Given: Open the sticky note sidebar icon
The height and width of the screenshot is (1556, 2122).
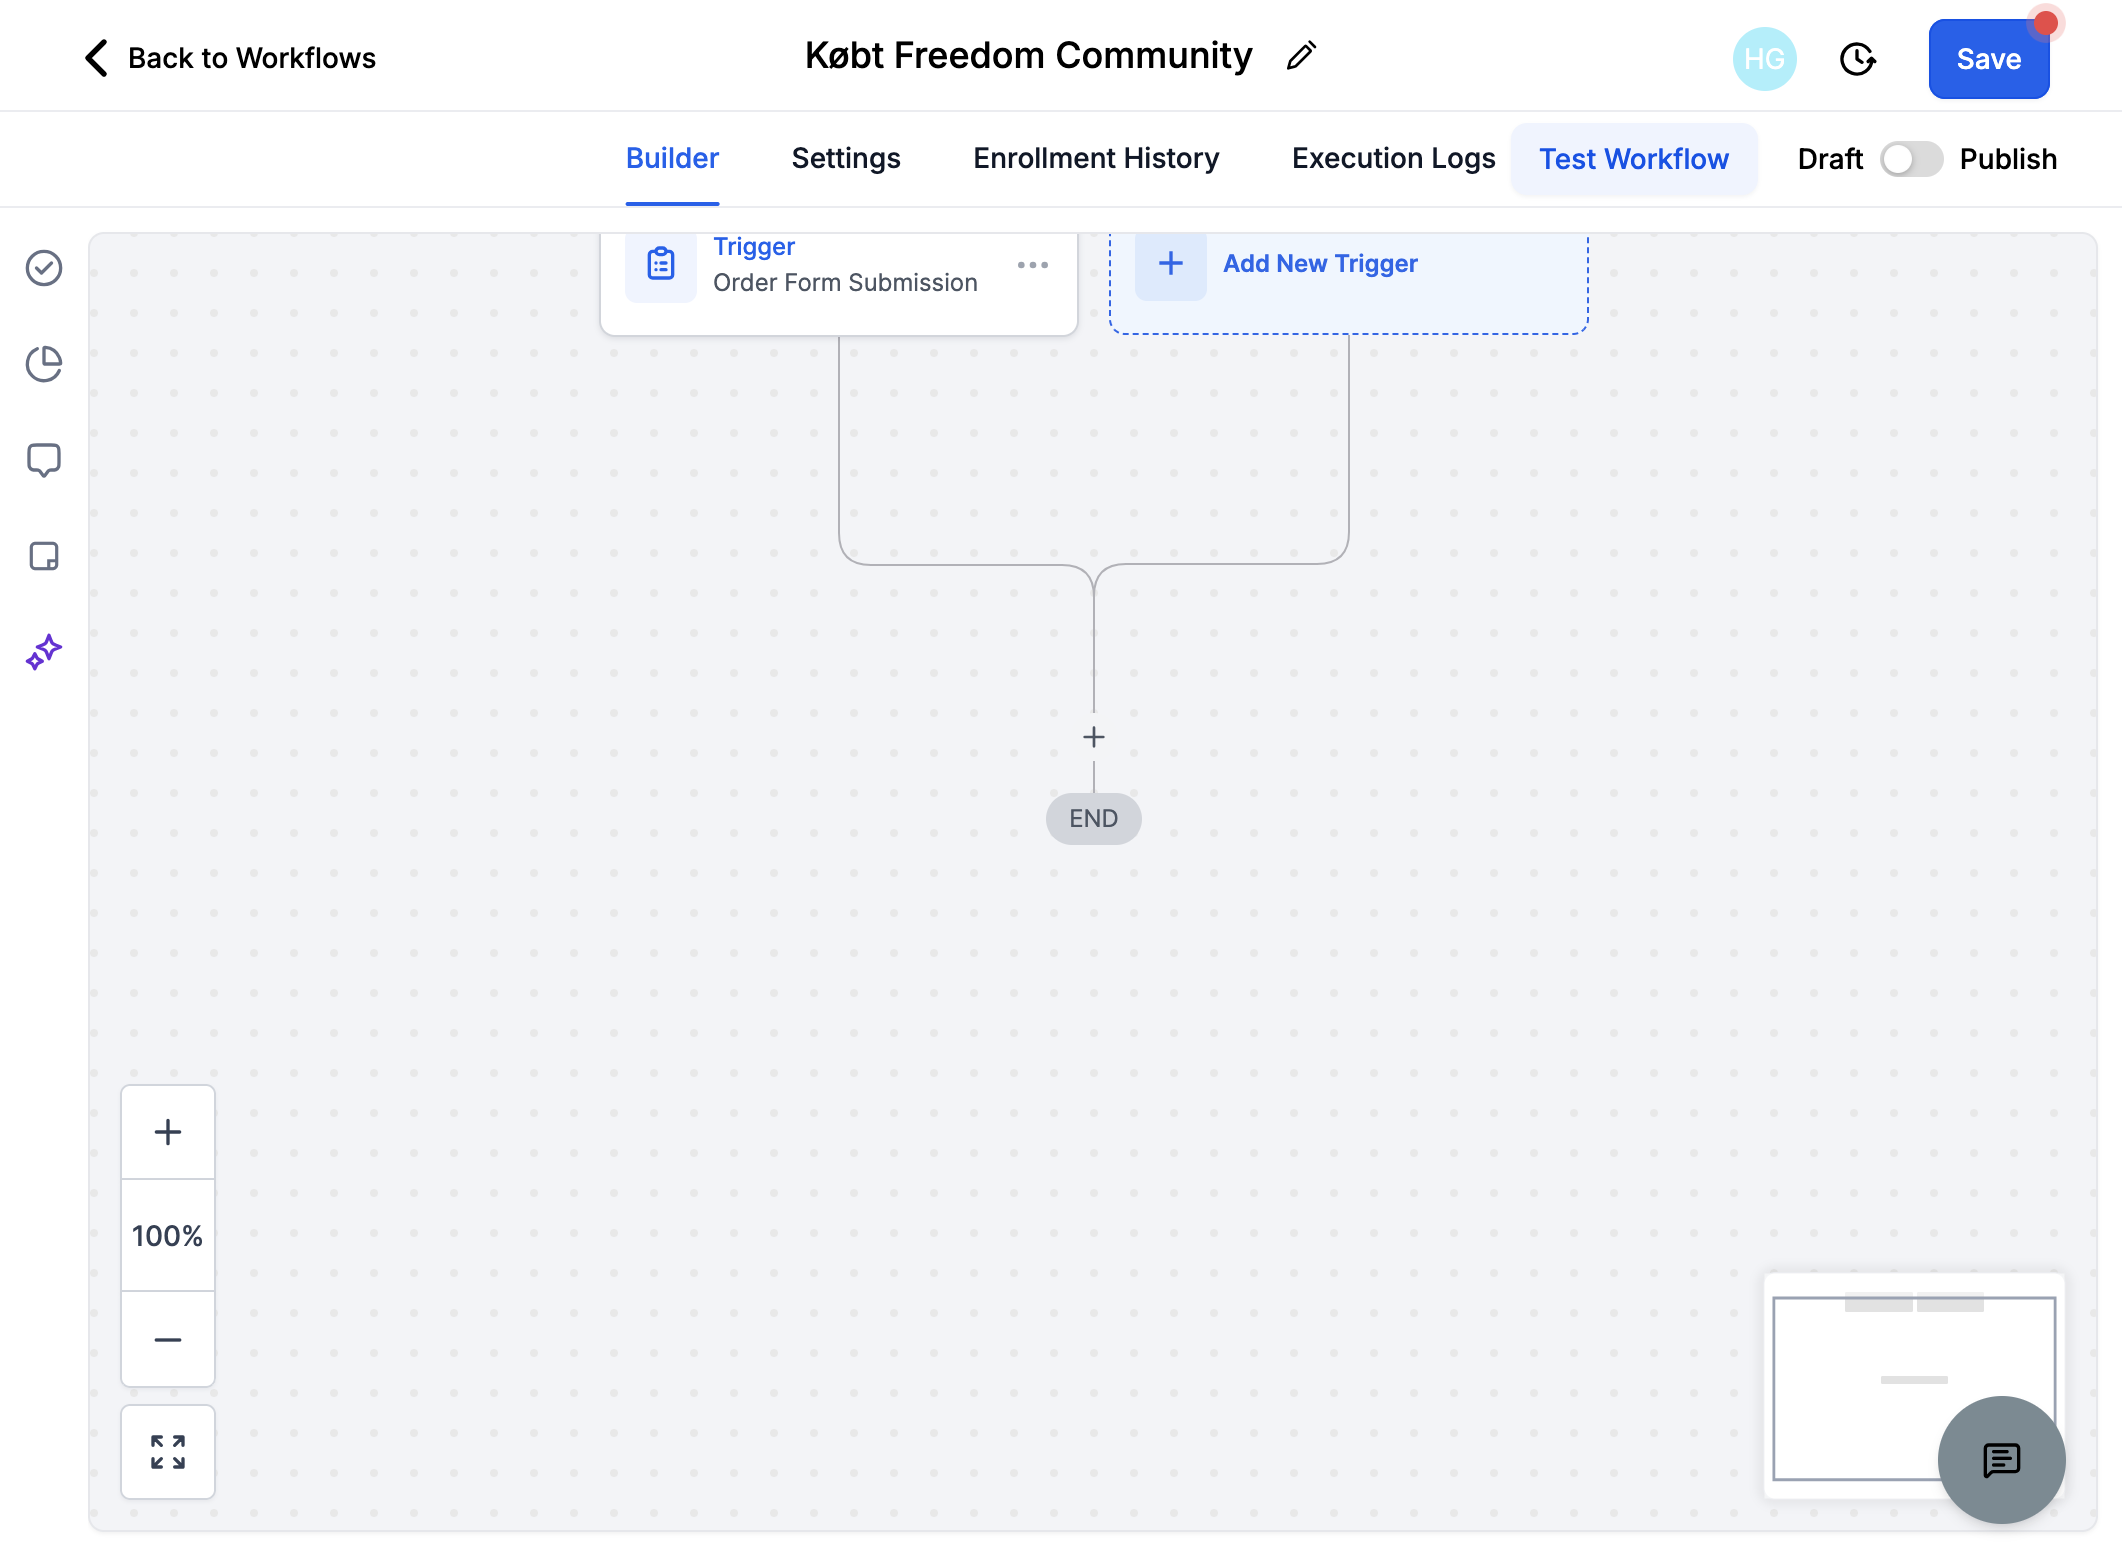Looking at the screenshot, I should click(44, 556).
